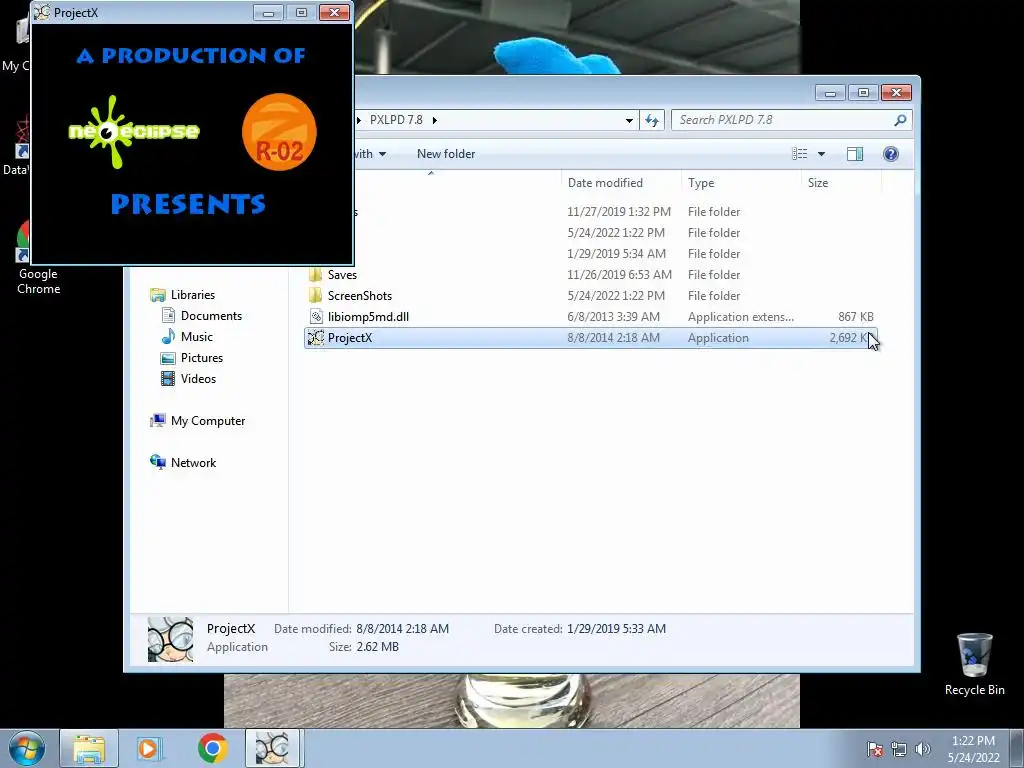
Task: Open Videos library
Action: coord(198,379)
